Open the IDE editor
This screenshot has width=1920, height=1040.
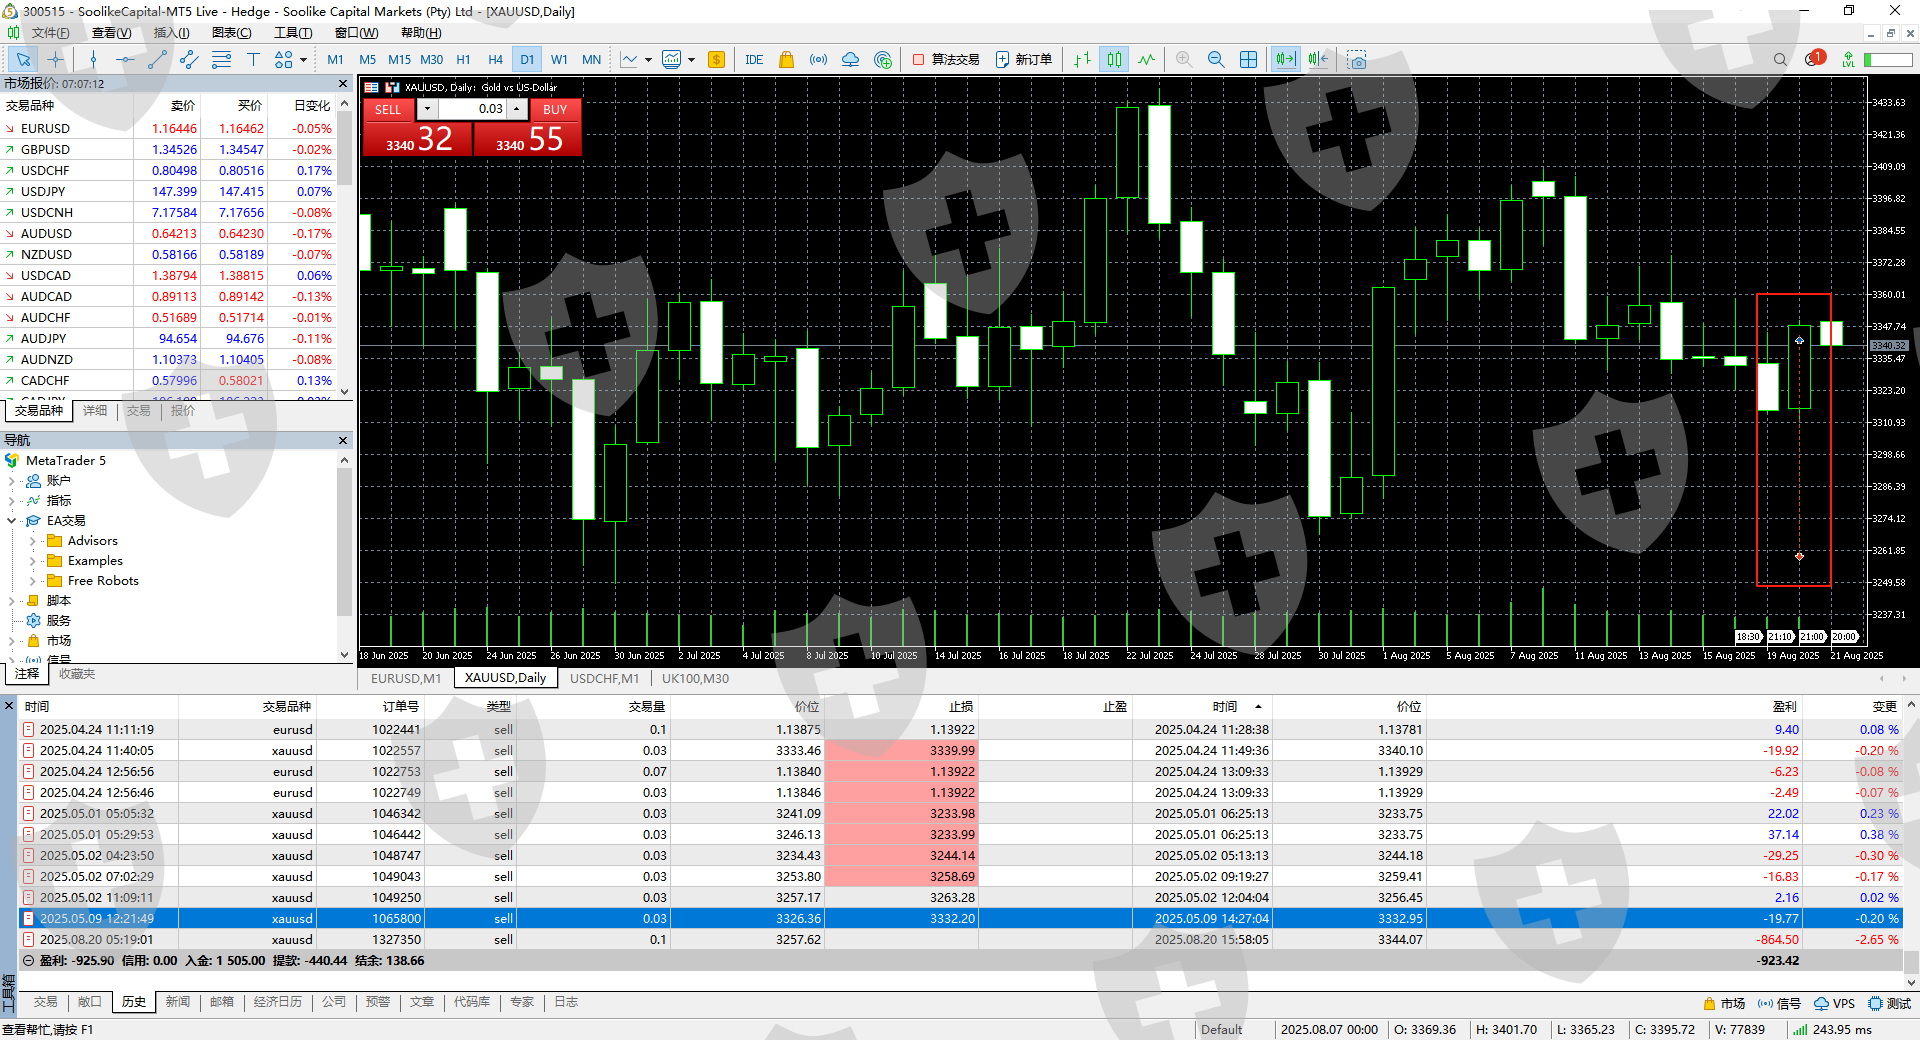(754, 60)
